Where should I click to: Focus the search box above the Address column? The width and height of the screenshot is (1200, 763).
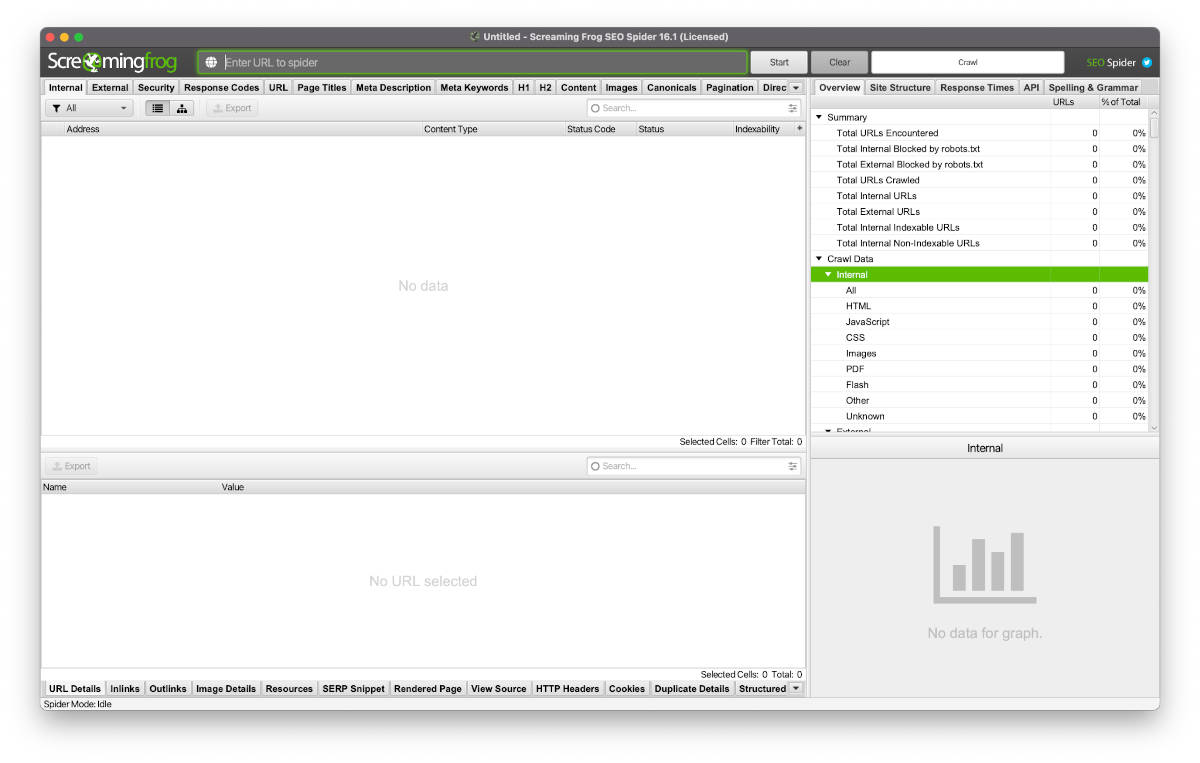[694, 108]
